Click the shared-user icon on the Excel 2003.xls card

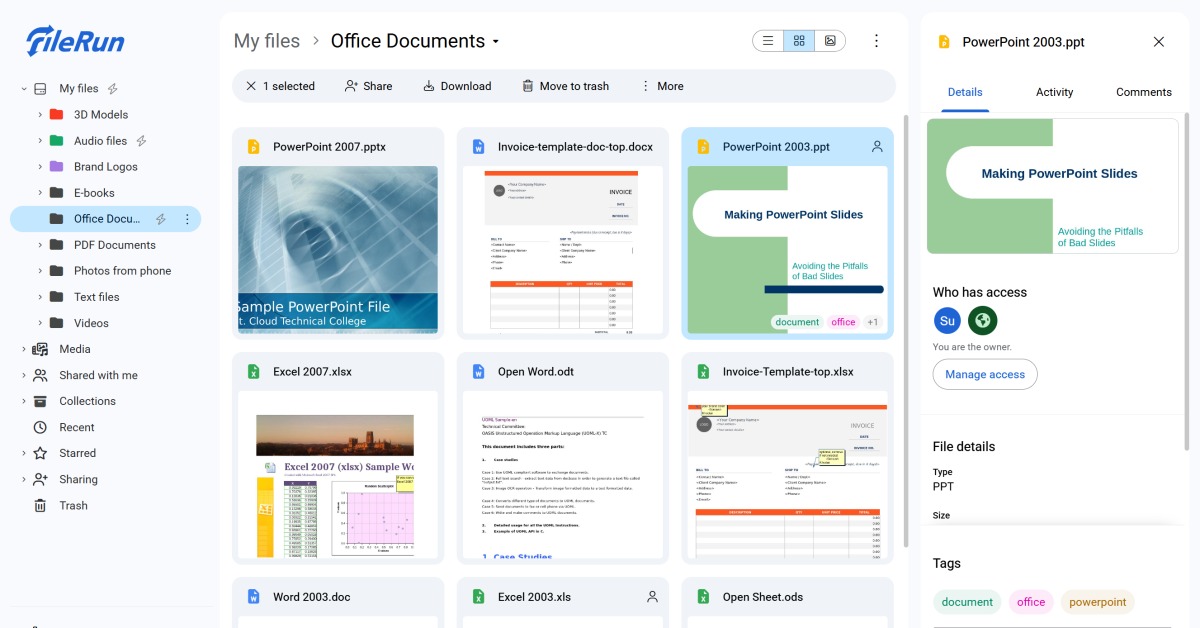tap(652, 597)
